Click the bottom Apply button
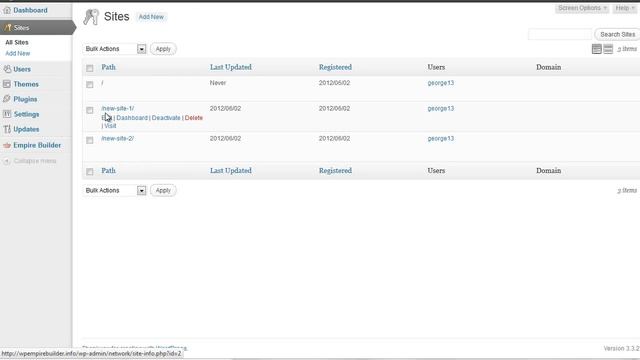Viewport: 640px width, 360px height. (163, 191)
